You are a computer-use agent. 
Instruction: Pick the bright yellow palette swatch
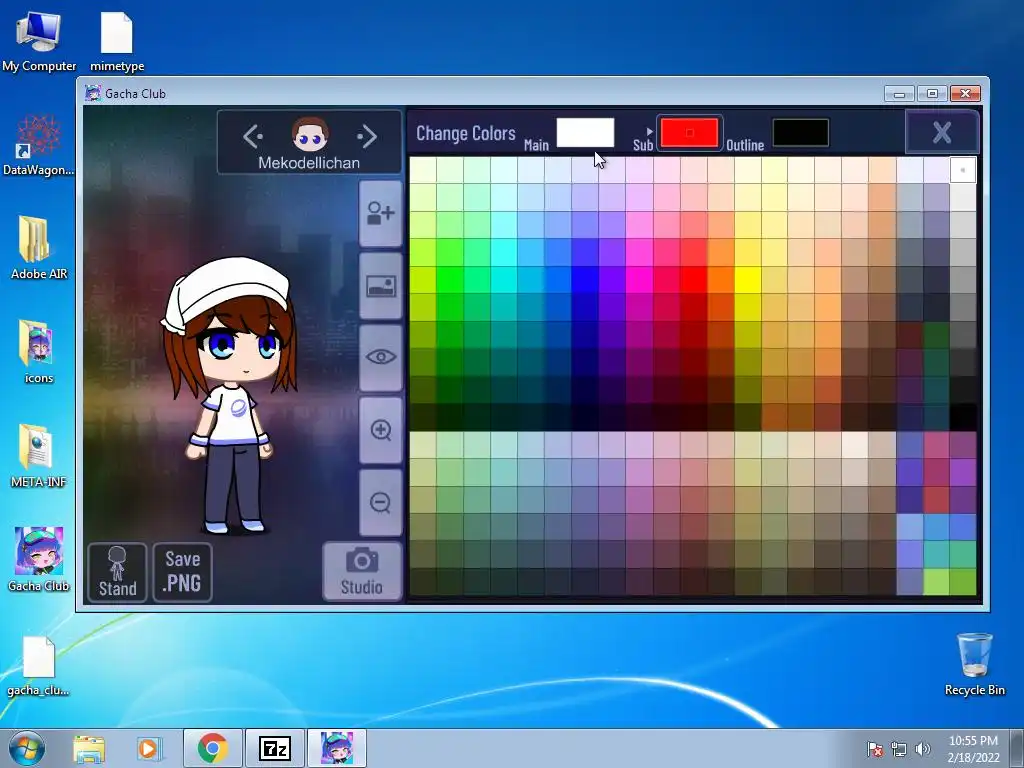(747, 280)
